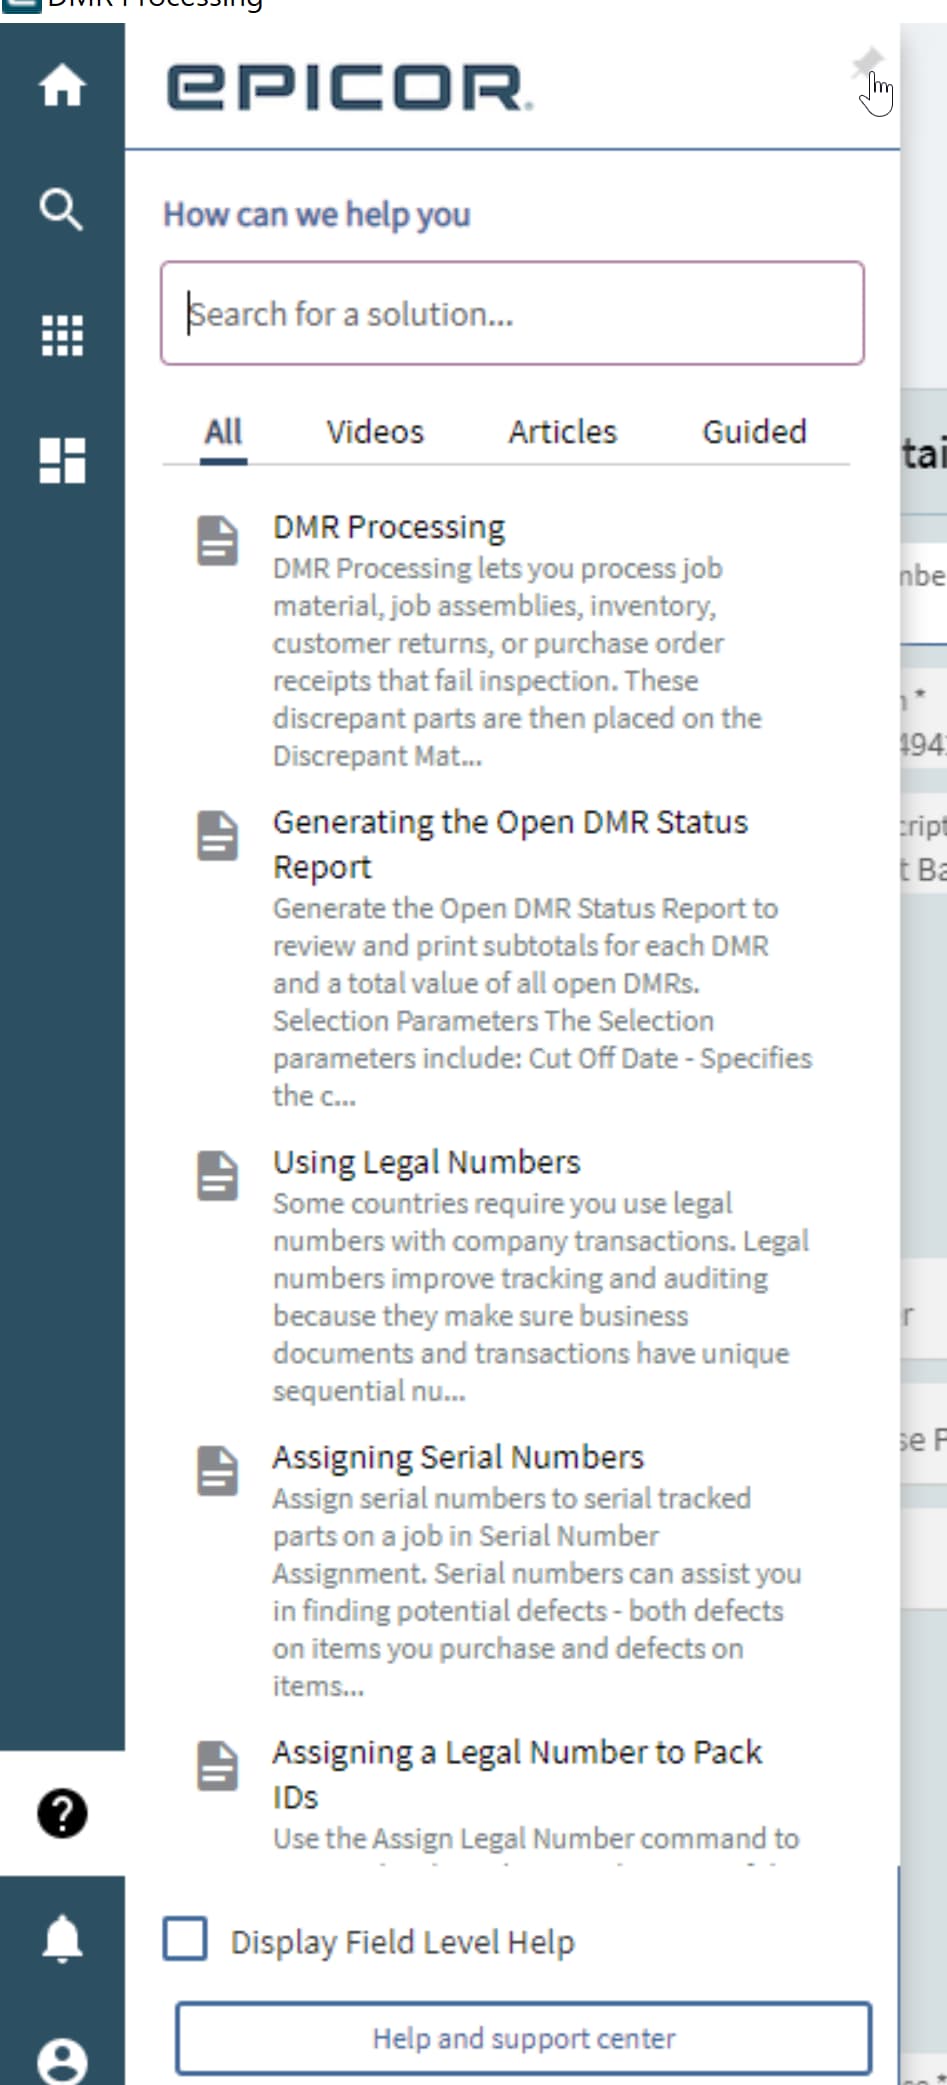Open the notifications bell icon

pos(62,1938)
